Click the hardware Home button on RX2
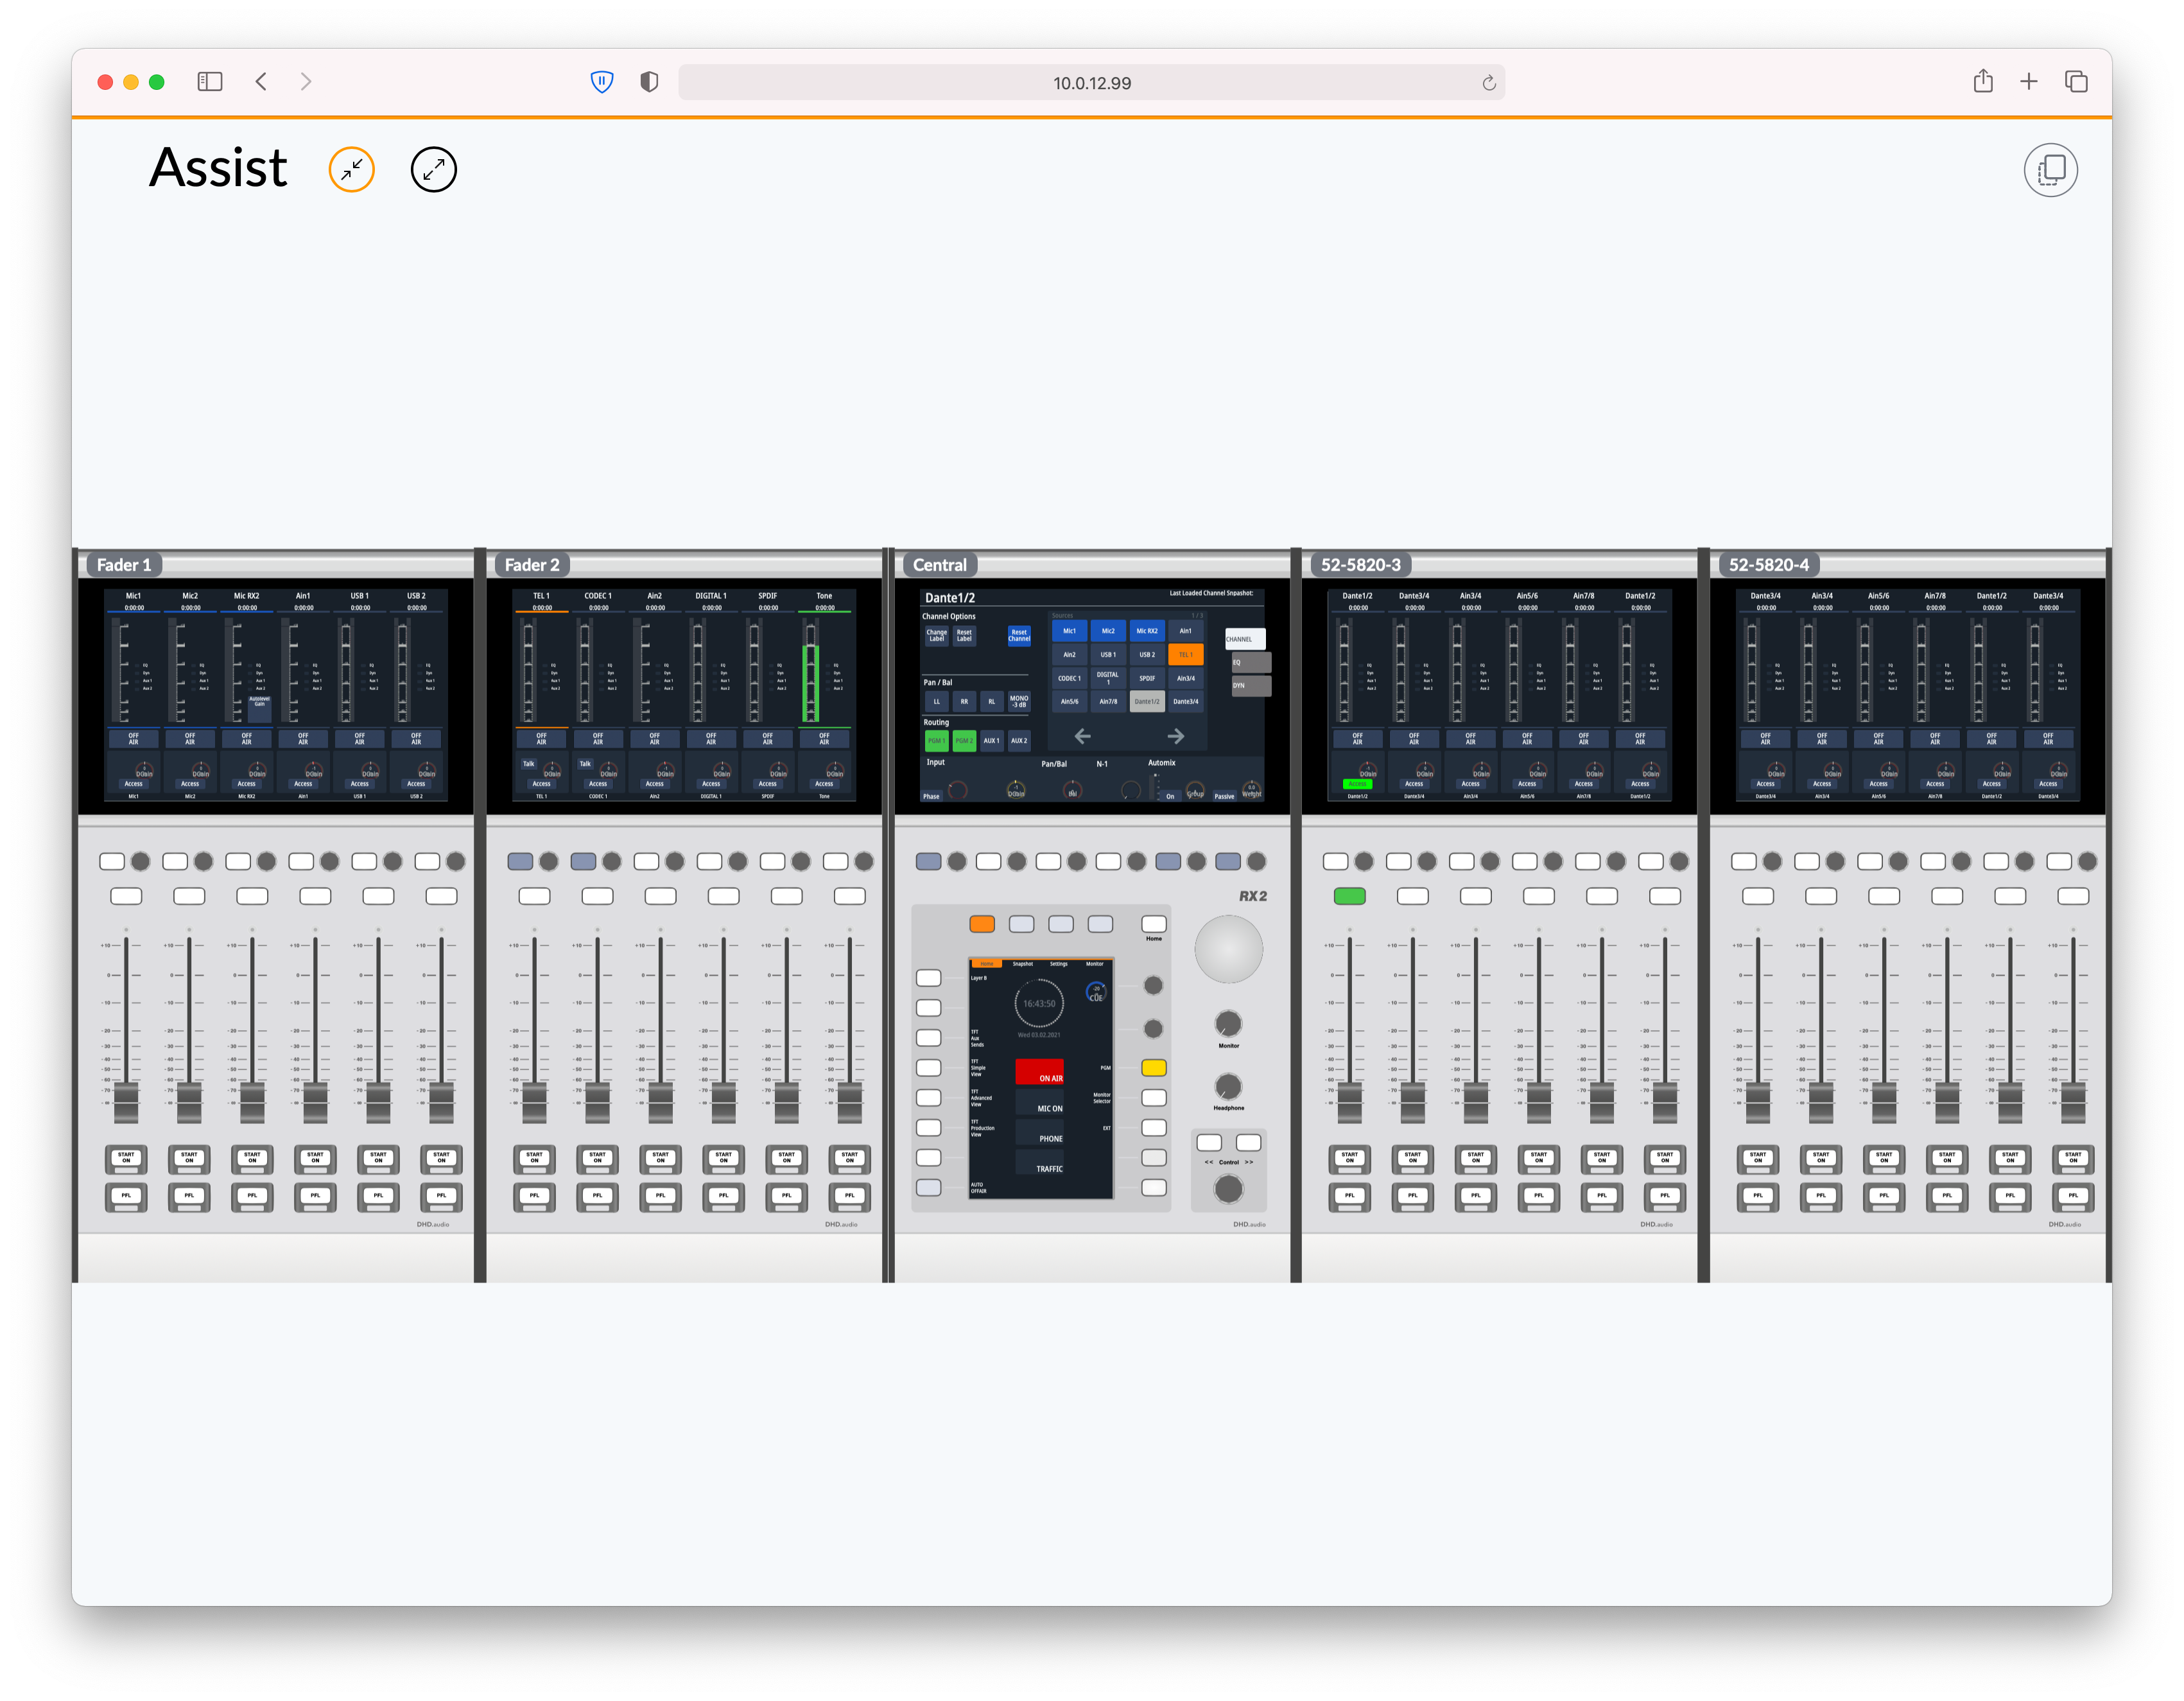 [1154, 923]
